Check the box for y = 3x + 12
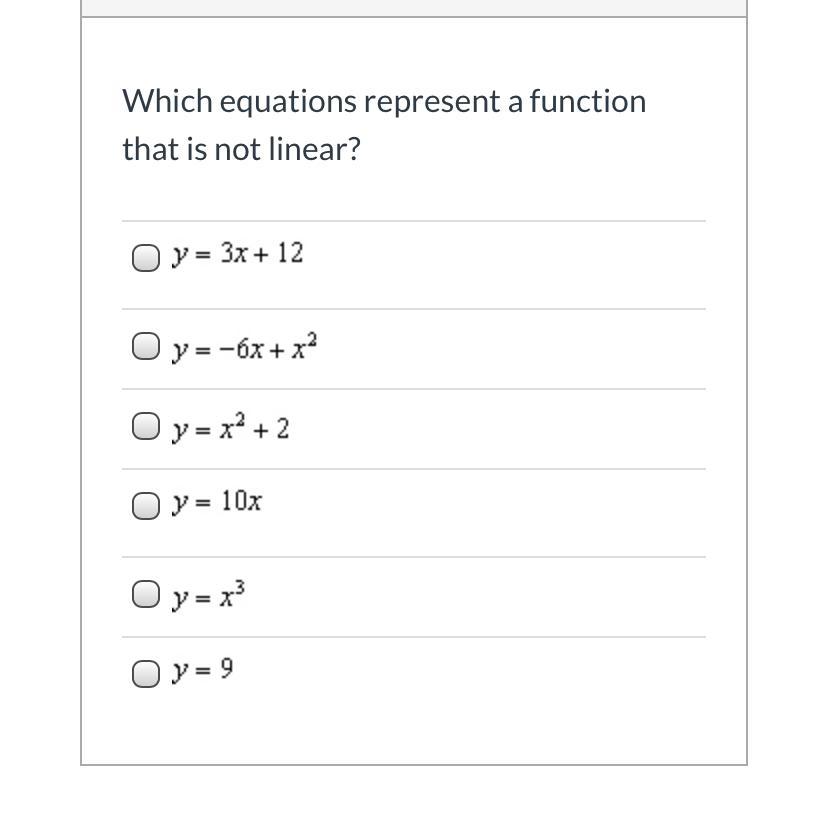 [146, 258]
